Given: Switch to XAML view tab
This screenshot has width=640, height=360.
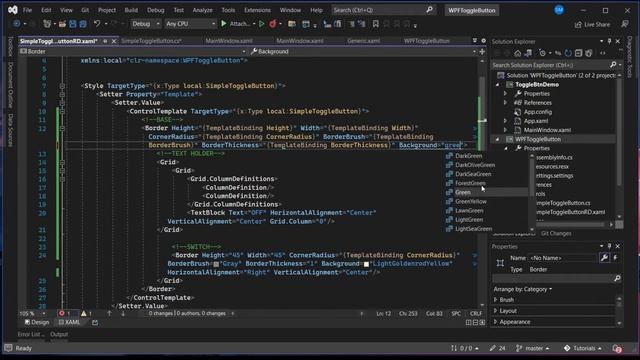Looking at the screenshot, I should pos(69,322).
